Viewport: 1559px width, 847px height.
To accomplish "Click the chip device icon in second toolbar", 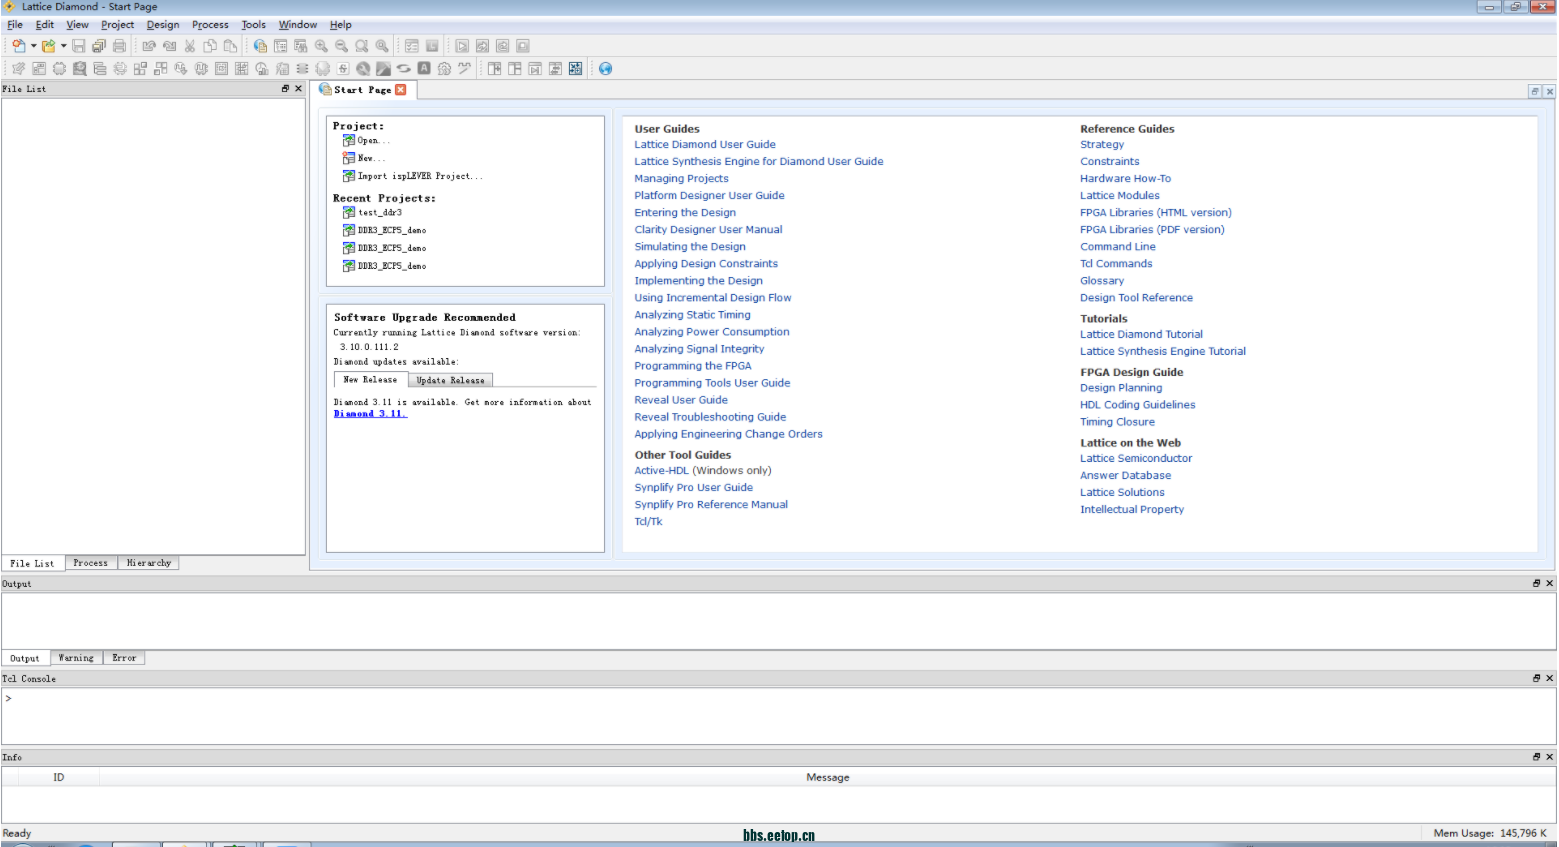I will (59, 68).
